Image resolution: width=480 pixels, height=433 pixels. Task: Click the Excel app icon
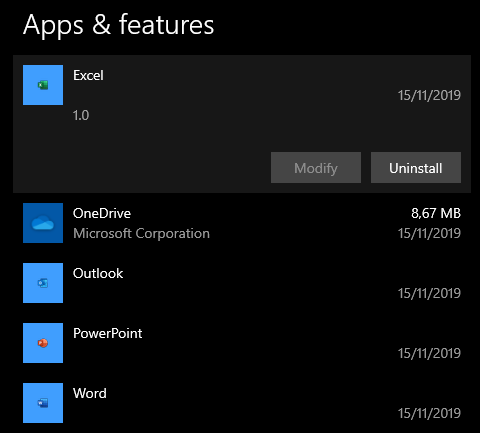point(43,85)
